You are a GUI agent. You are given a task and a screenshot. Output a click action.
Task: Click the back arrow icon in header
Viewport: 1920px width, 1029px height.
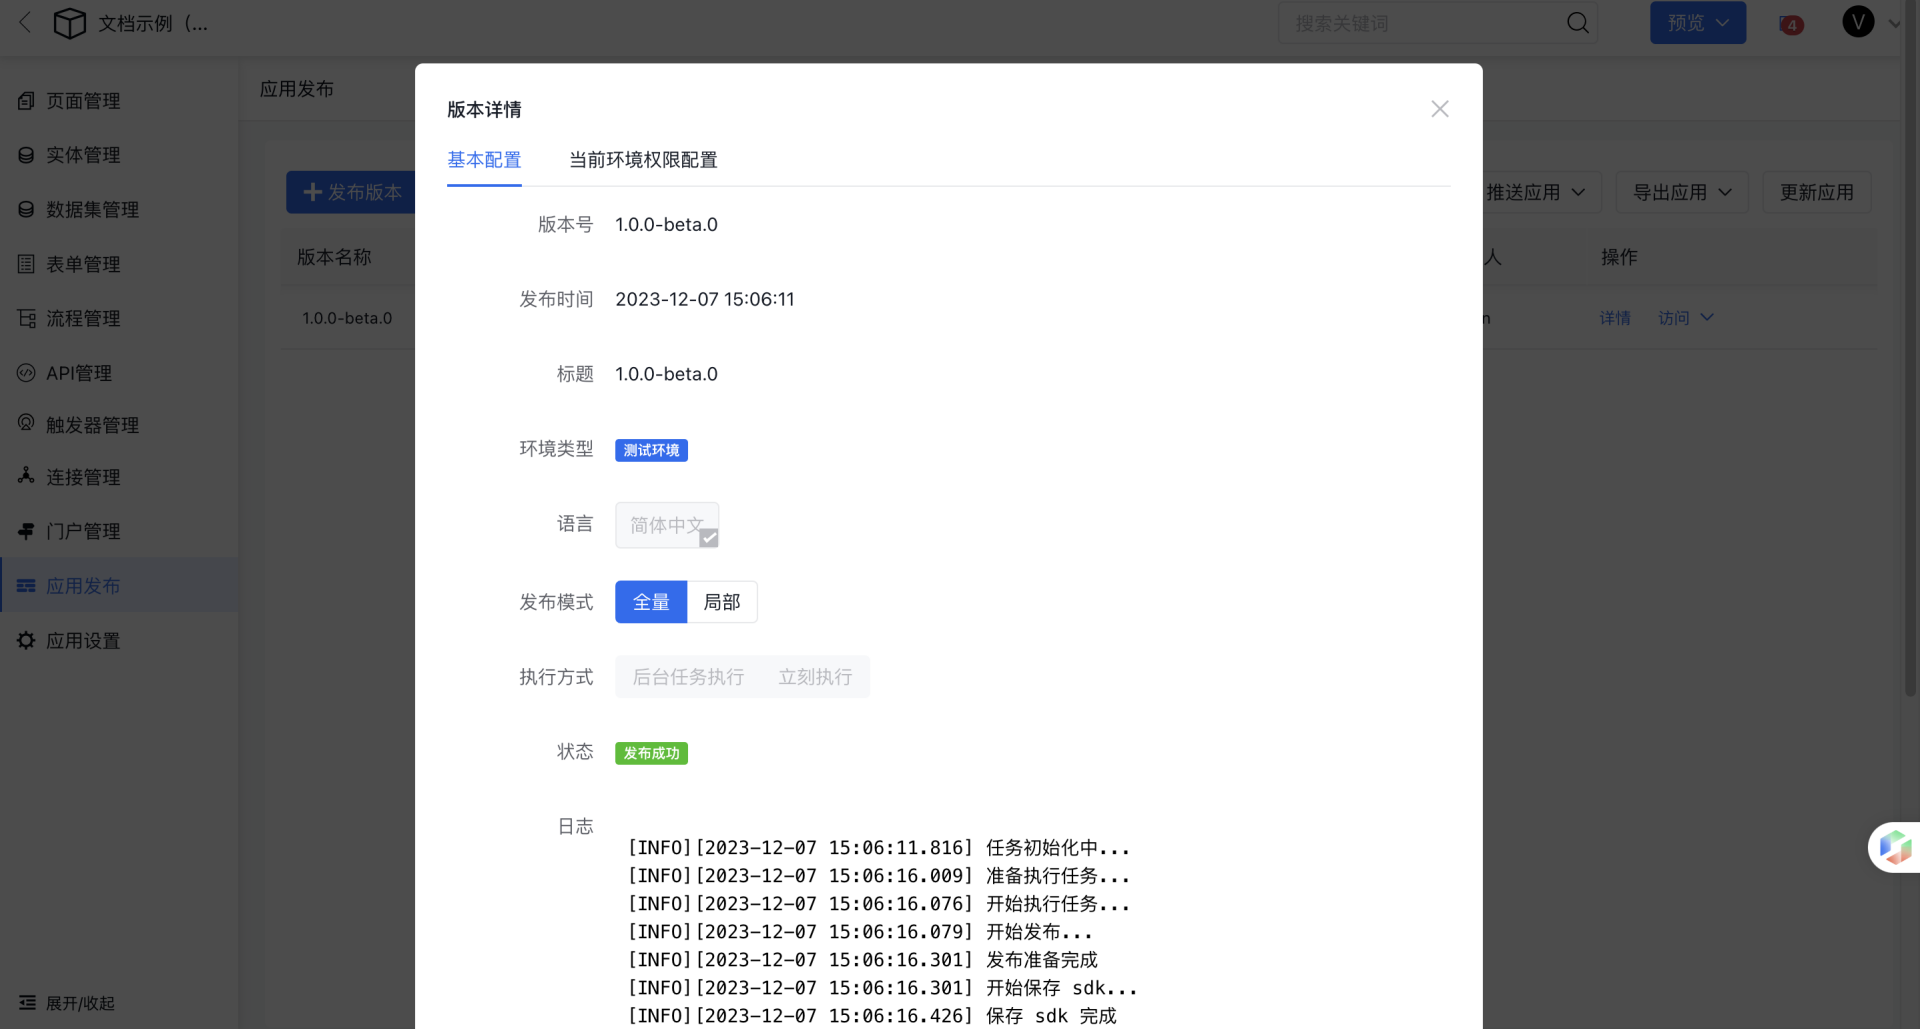pyautogui.click(x=25, y=23)
